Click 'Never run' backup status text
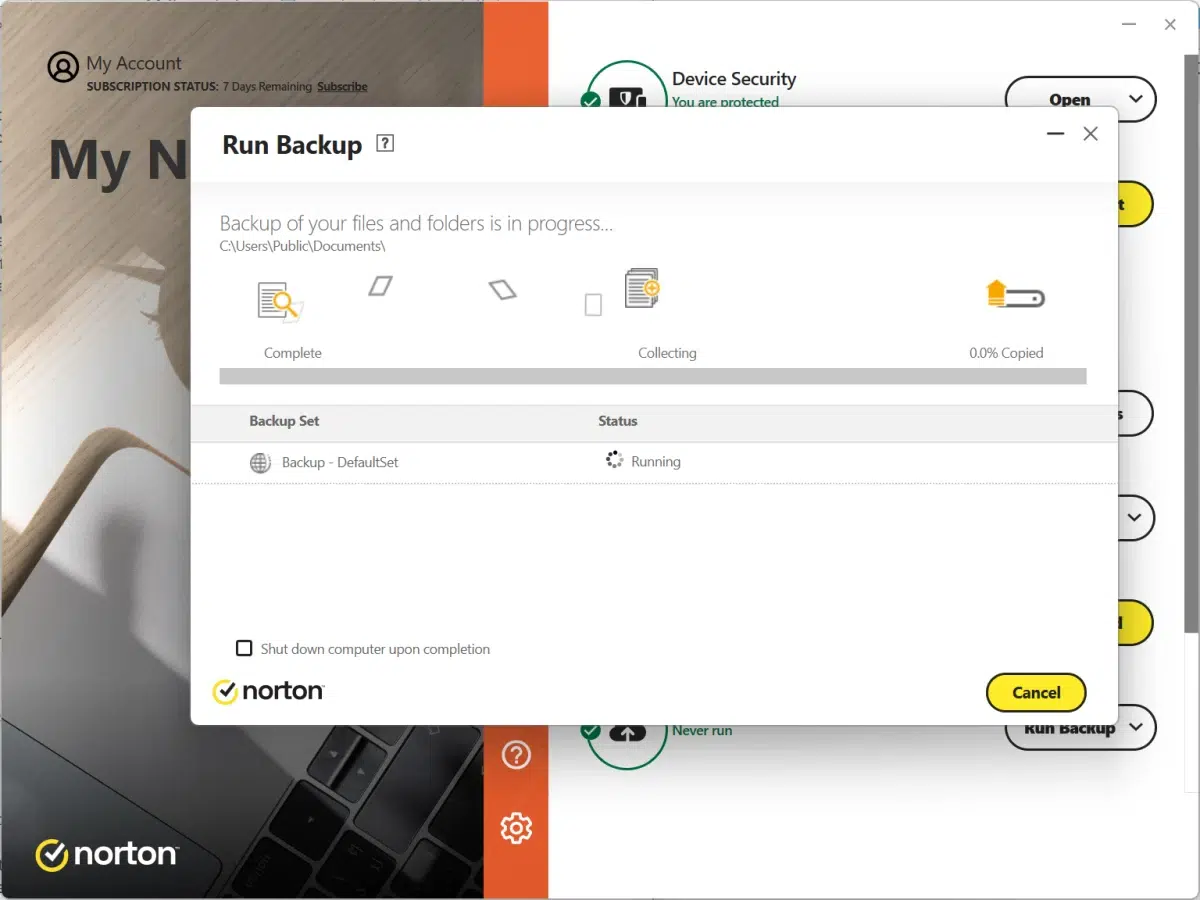 pos(702,731)
